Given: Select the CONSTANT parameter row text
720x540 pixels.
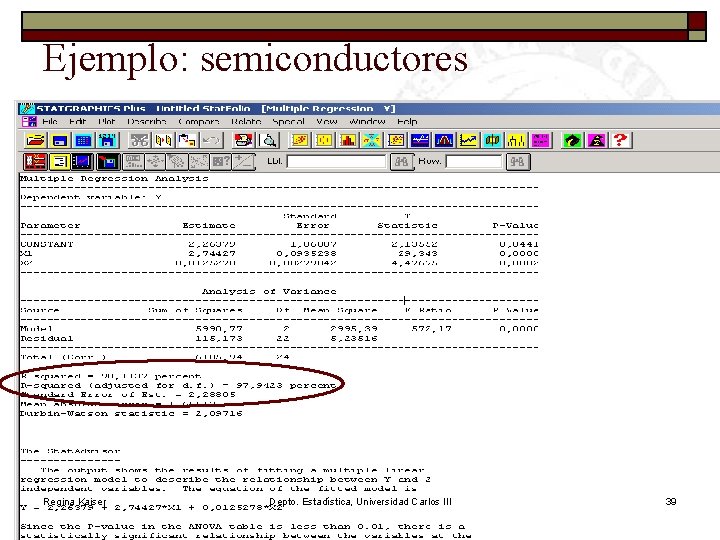Looking at the screenshot, I should pyautogui.click(x=47, y=244).
